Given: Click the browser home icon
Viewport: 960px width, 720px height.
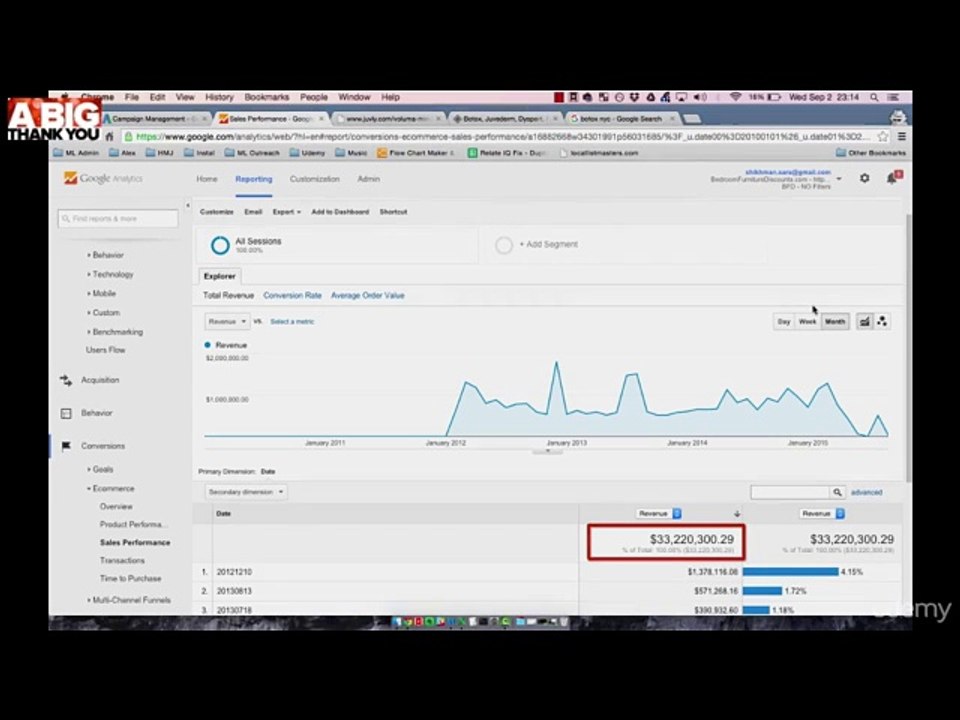Looking at the screenshot, I should tap(110, 137).
